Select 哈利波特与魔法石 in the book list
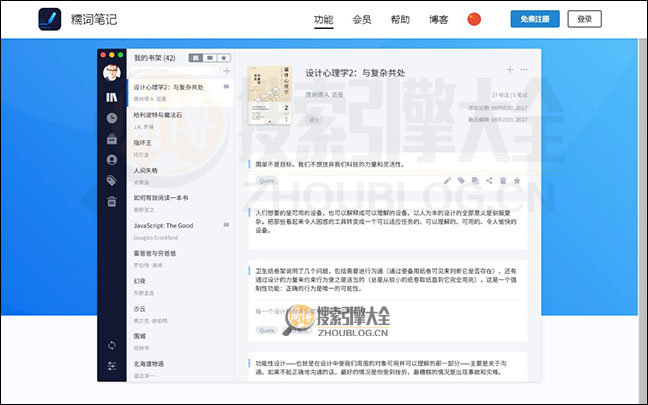 181,120
